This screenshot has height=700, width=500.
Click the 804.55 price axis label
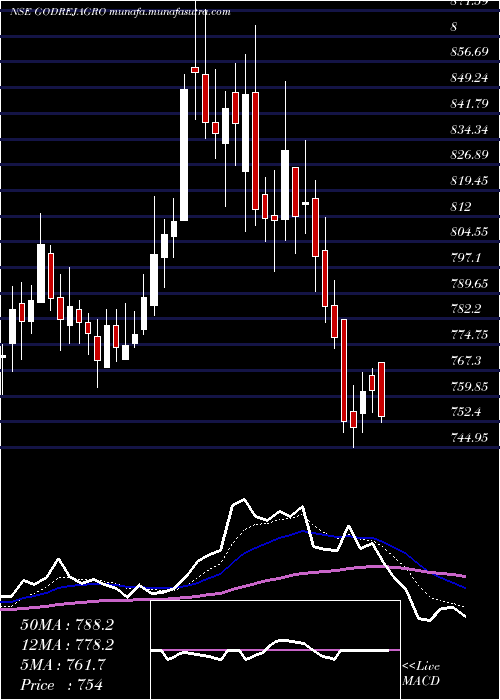[x=469, y=232]
